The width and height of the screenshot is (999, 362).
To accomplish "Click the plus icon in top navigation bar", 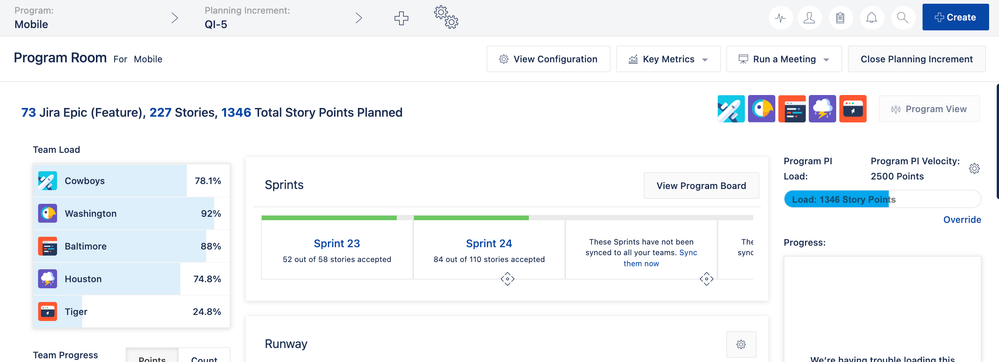I will tap(401, 18).
